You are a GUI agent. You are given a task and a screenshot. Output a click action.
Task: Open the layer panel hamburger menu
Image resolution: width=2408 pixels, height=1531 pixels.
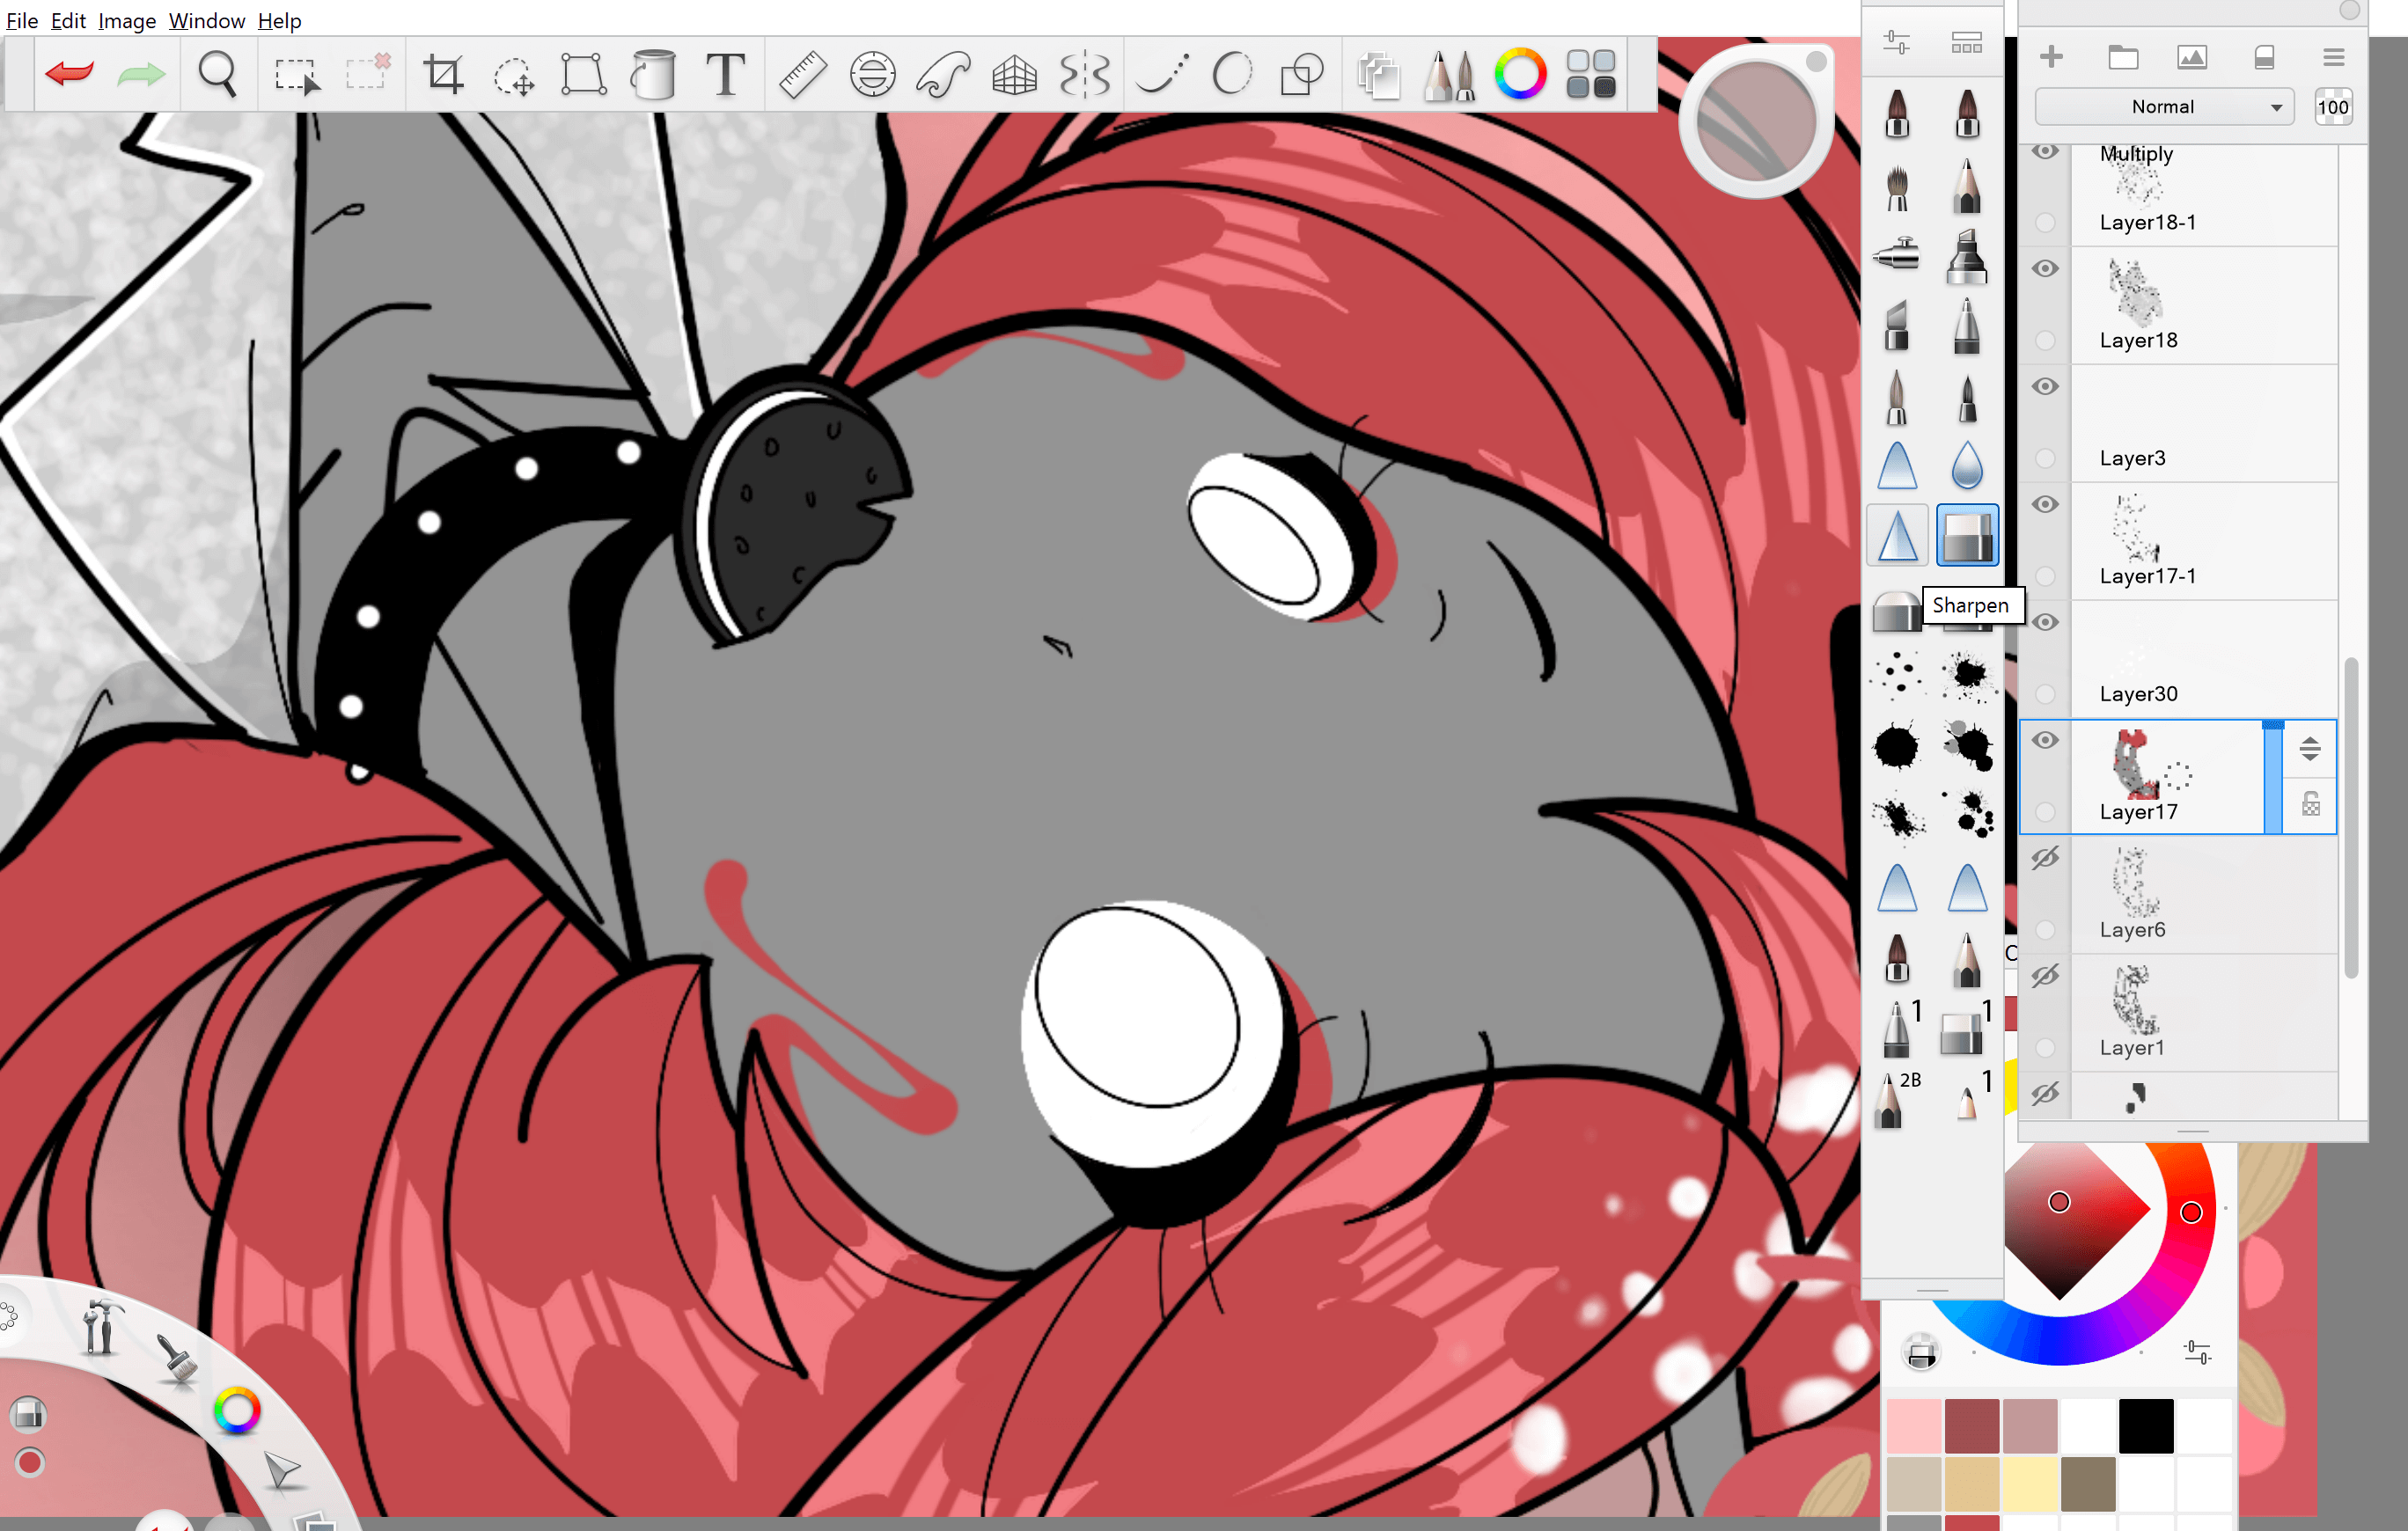click(2333, 58)
